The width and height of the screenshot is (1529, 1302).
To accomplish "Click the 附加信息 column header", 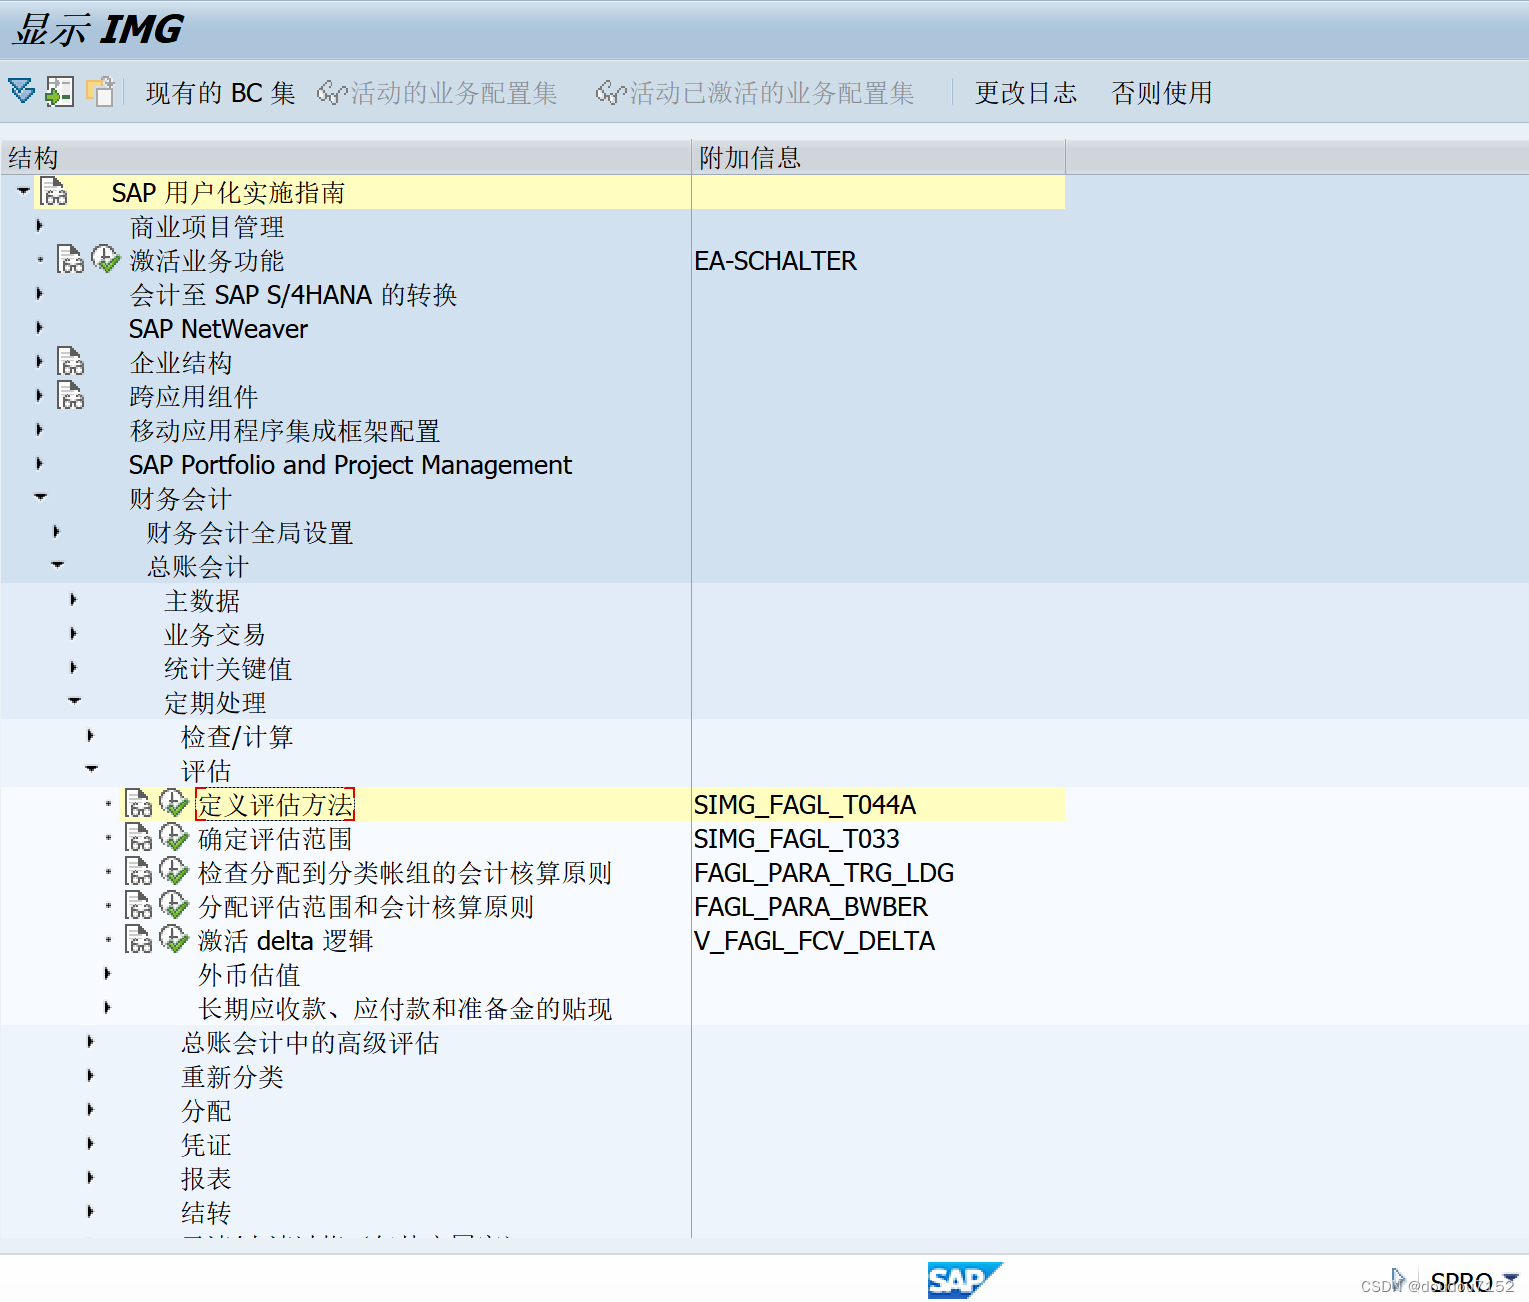I will click(x=878, y=157).
